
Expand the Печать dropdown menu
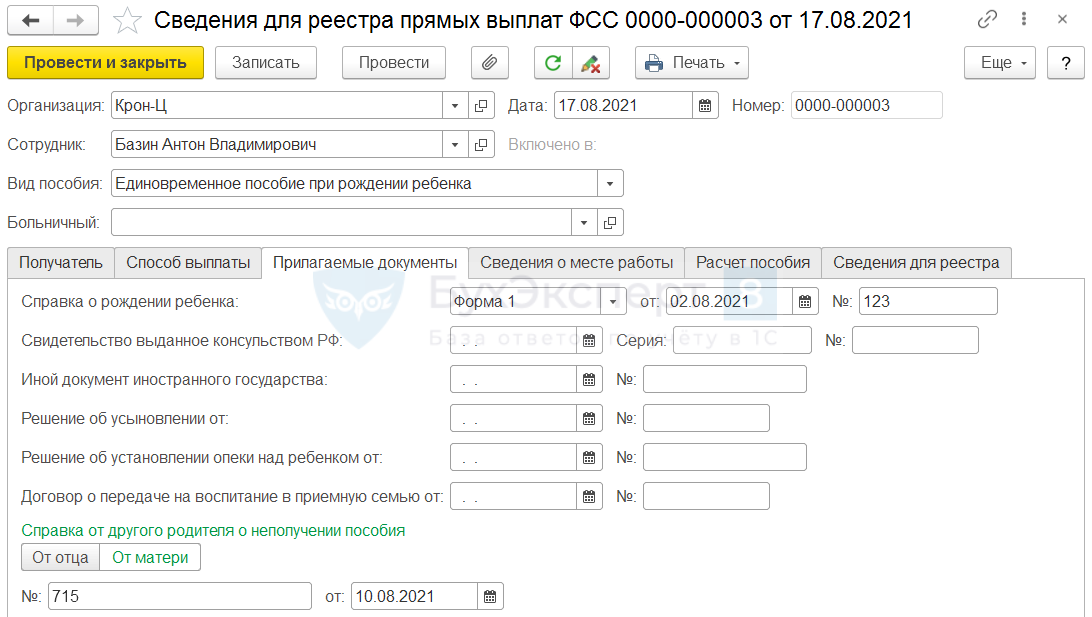[692, 63]
